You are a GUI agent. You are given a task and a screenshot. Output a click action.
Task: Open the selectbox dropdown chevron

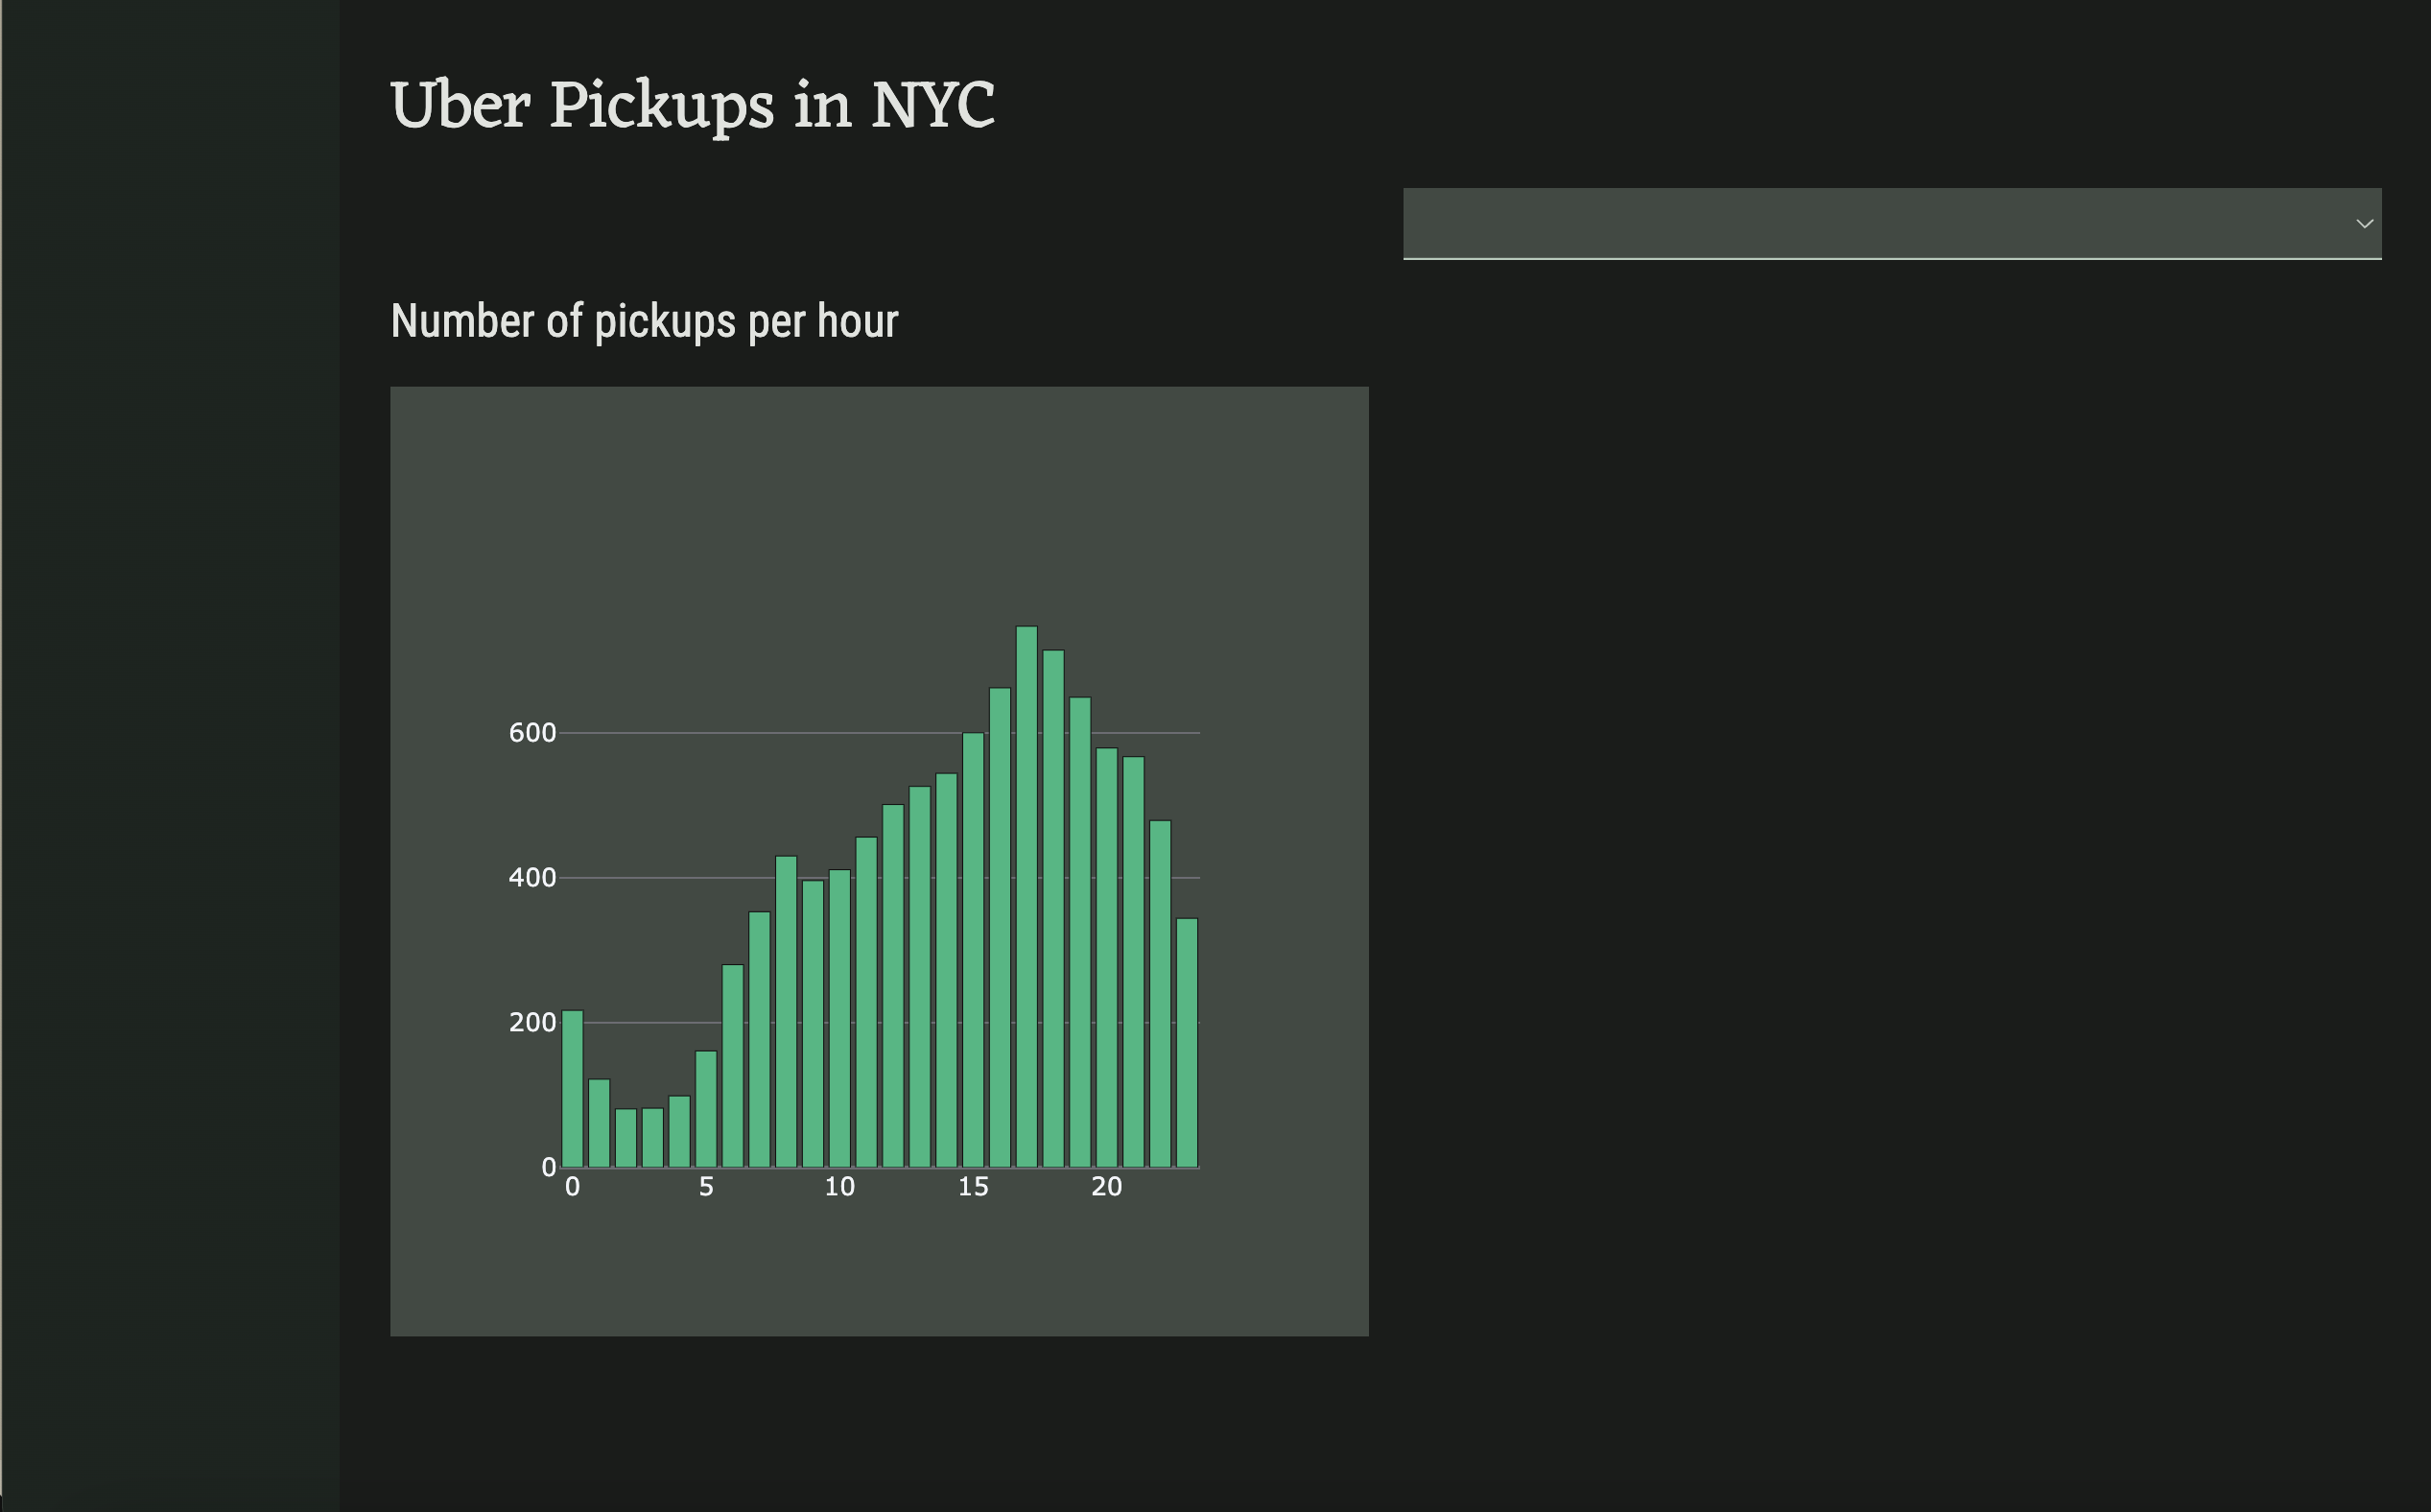(x=2367, y=222)
